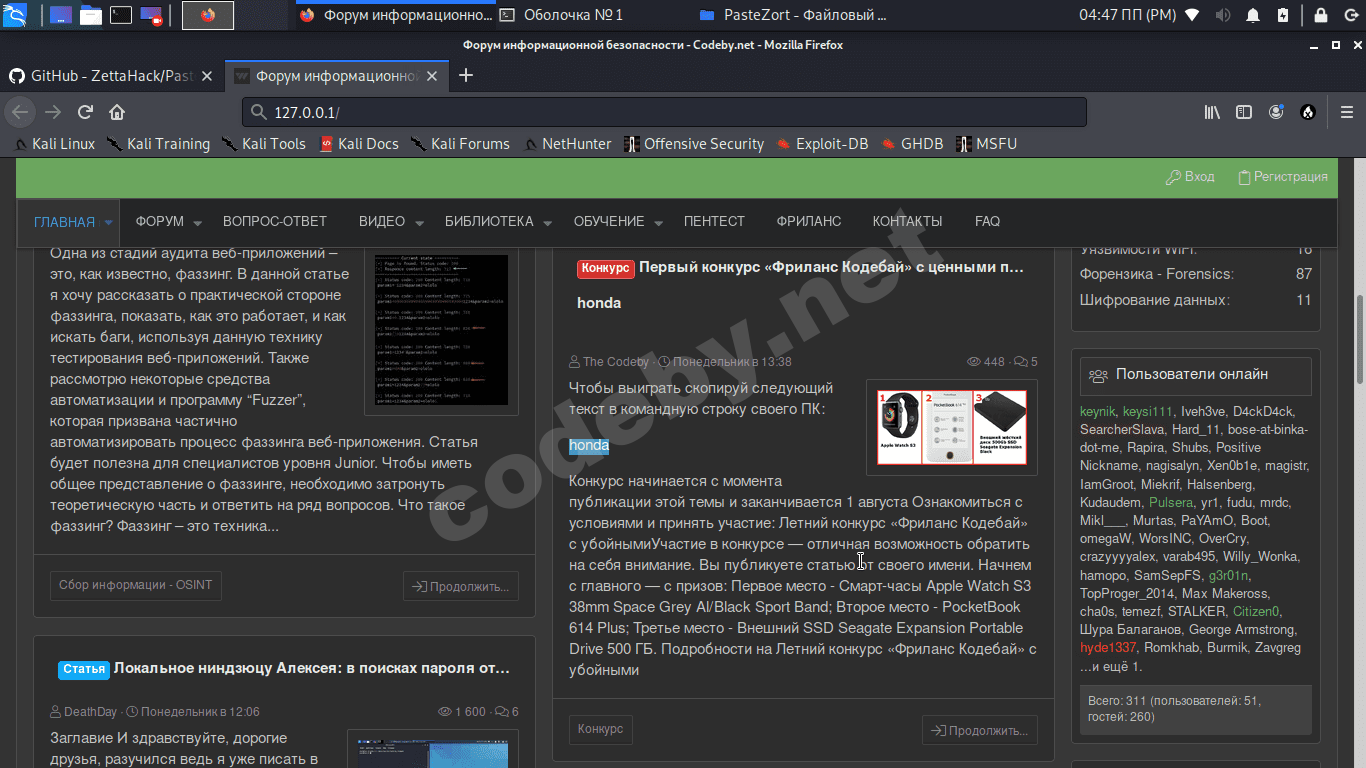
Task: Reload the current page
Action: [x=85, y=112]
